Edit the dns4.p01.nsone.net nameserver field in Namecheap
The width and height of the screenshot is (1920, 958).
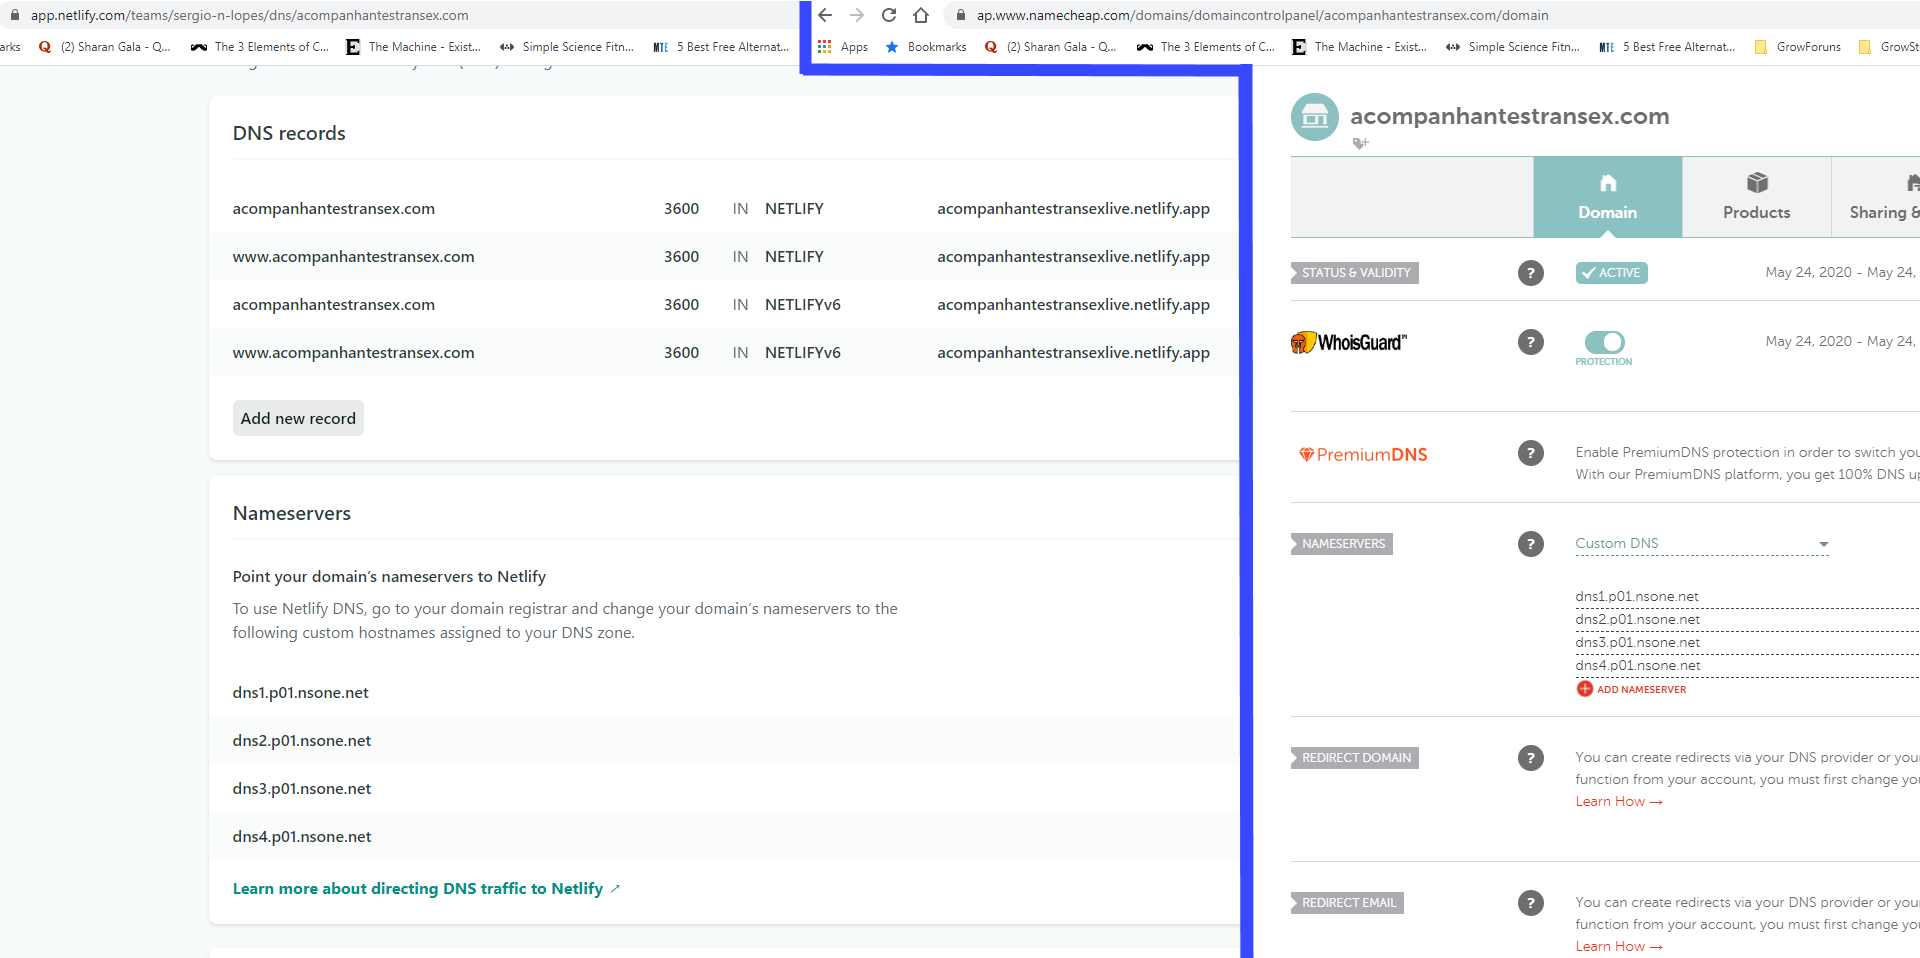coord(1746,666)
